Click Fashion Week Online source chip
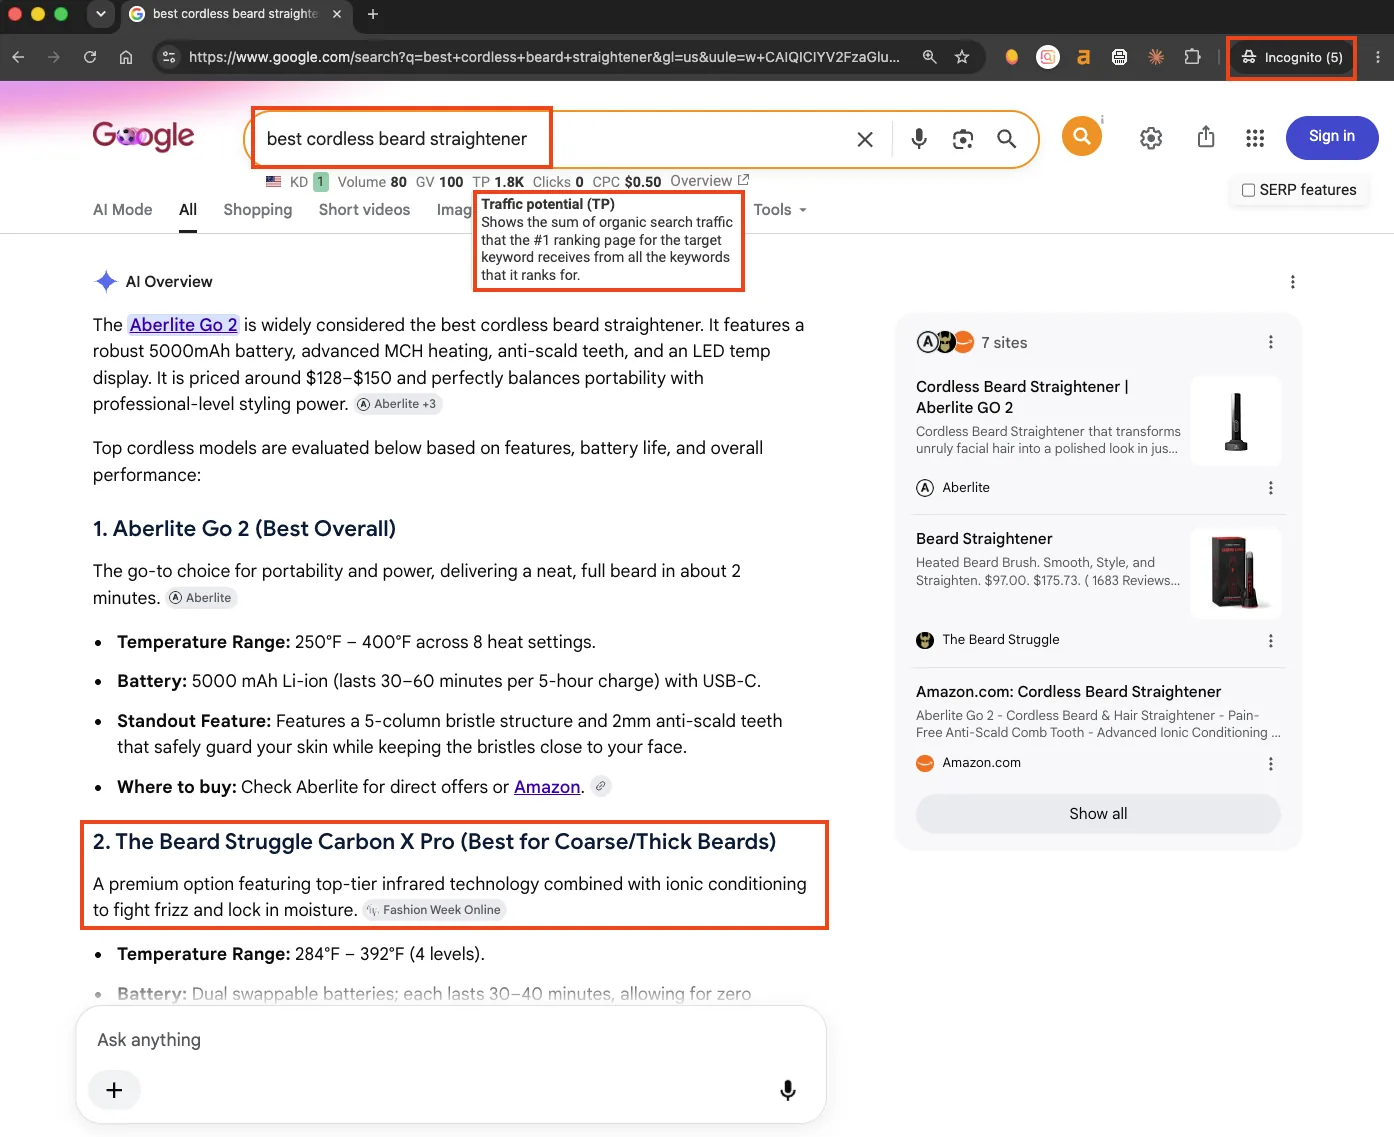Image resolution: width=1394 pixels, height=1137 pixels. click(x=434, y=910)
